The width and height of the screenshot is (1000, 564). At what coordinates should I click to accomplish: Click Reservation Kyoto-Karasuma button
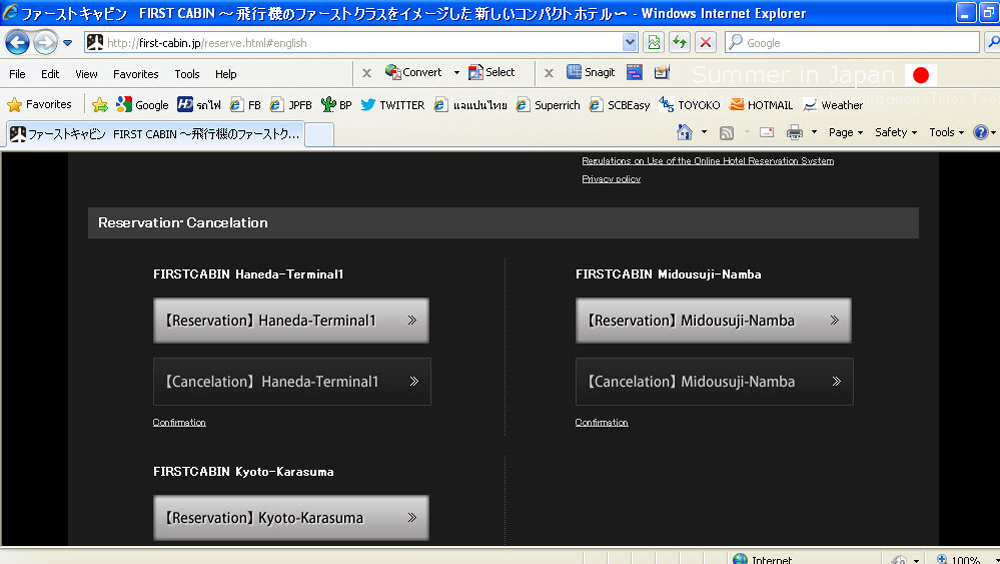click(291, 517)
